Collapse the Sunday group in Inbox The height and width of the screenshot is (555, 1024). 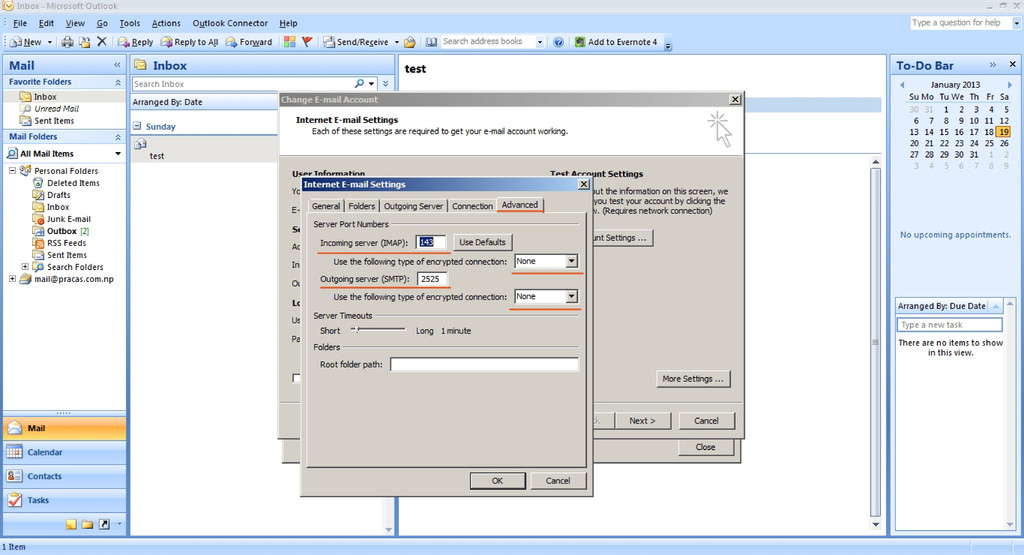pos(137,126)
